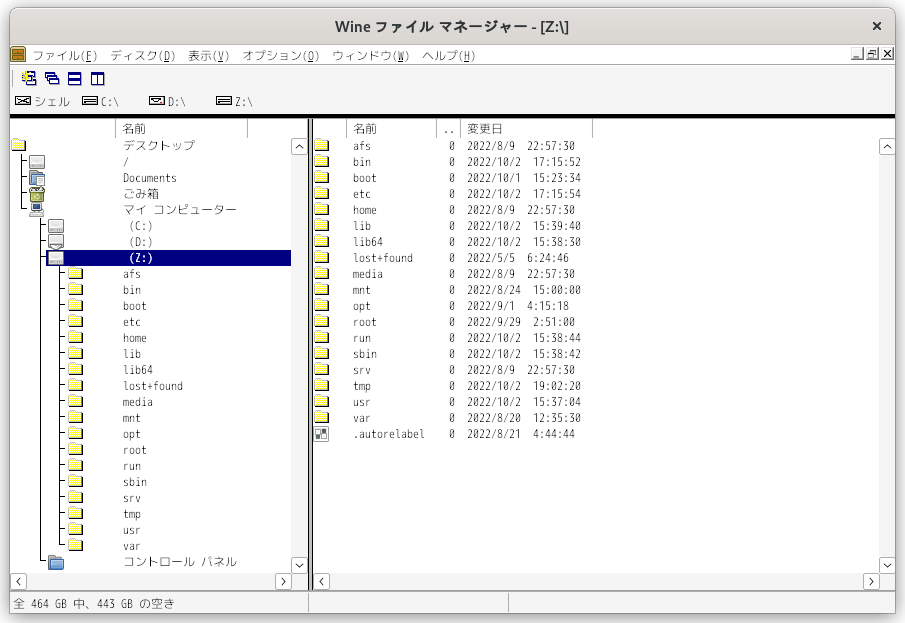The height and width of the screenshot is (623, 905).
Task: Select the (C:) drive in tree
Action: point(141,226)
